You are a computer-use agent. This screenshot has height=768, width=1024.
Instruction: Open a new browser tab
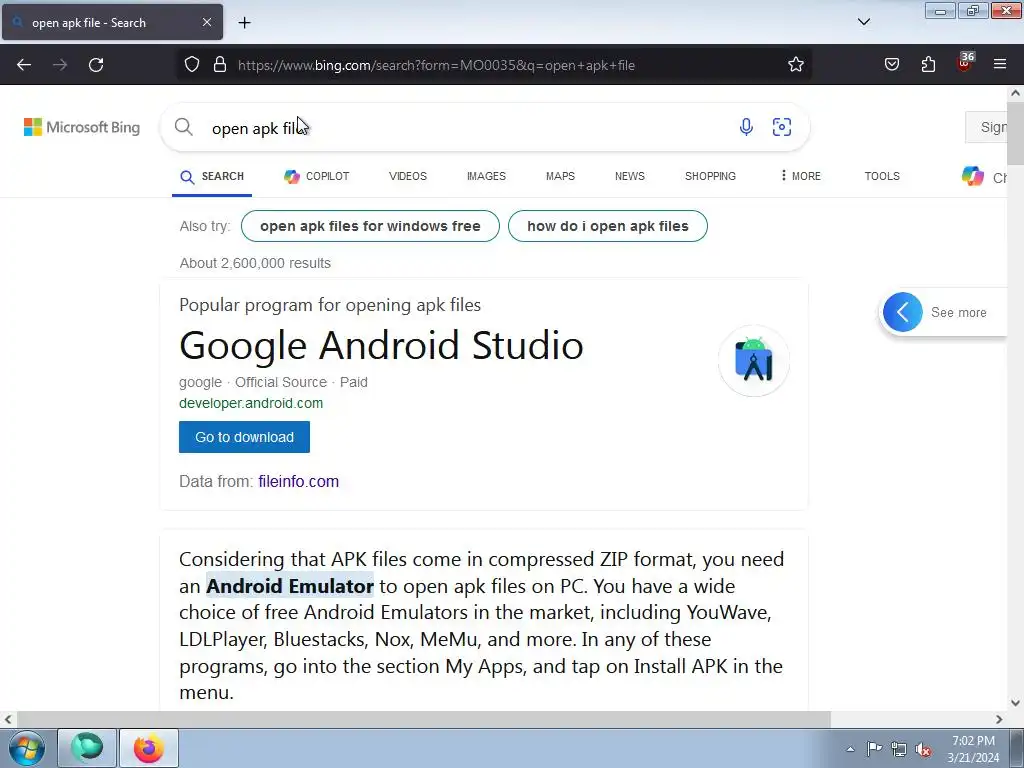pos(244,23)
